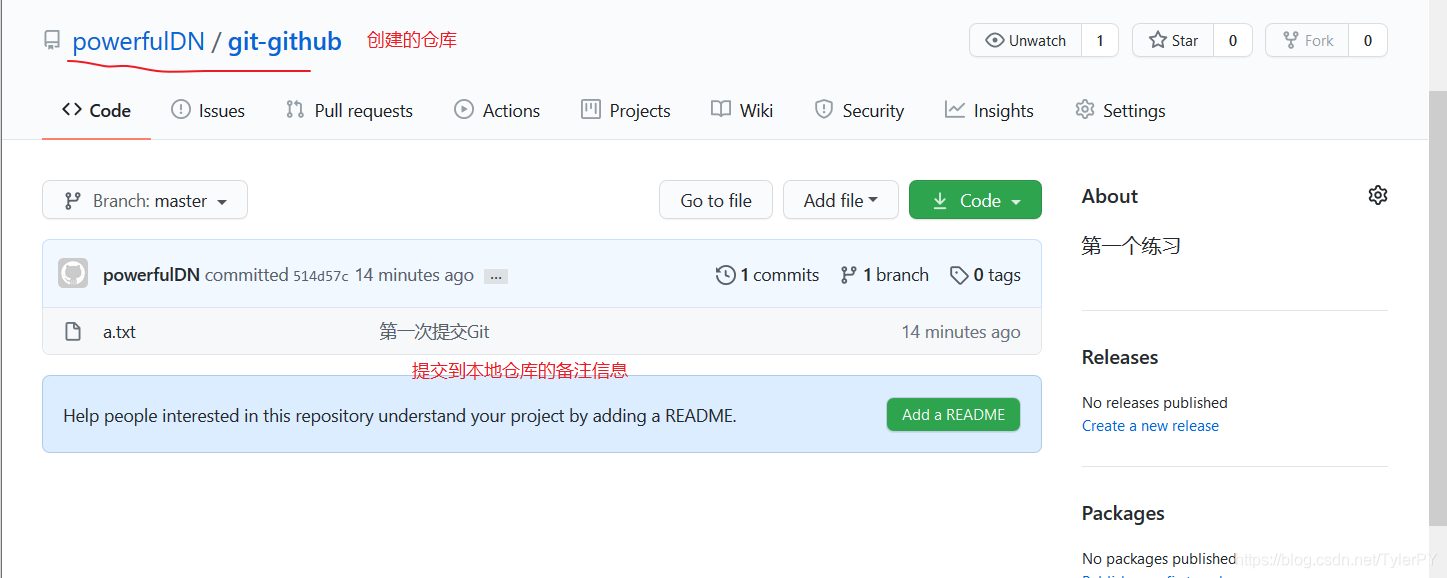
Task: Click the Fork button
Action: (1307, 40)
